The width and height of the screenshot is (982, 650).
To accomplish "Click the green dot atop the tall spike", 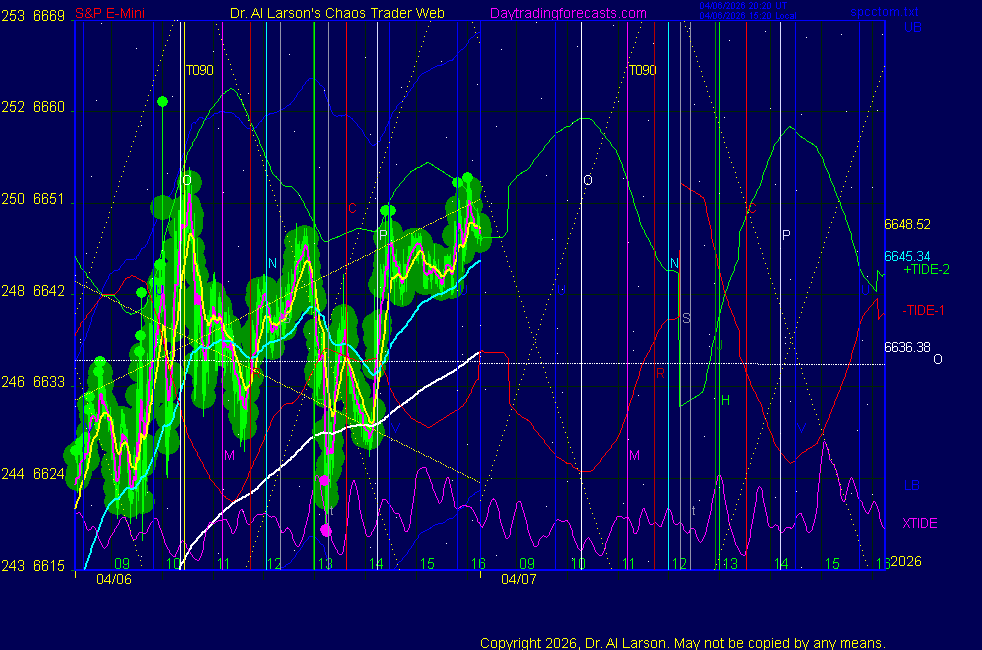I will (x=162, y=101).
